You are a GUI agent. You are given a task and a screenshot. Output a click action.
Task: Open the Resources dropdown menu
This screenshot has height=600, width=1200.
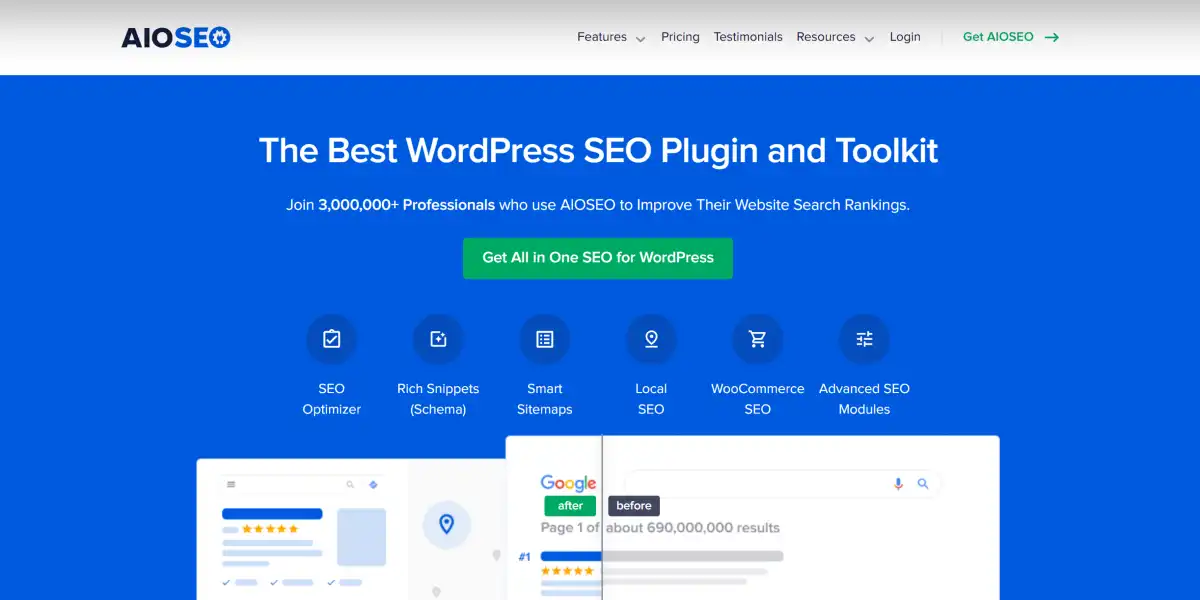[828, 36]
